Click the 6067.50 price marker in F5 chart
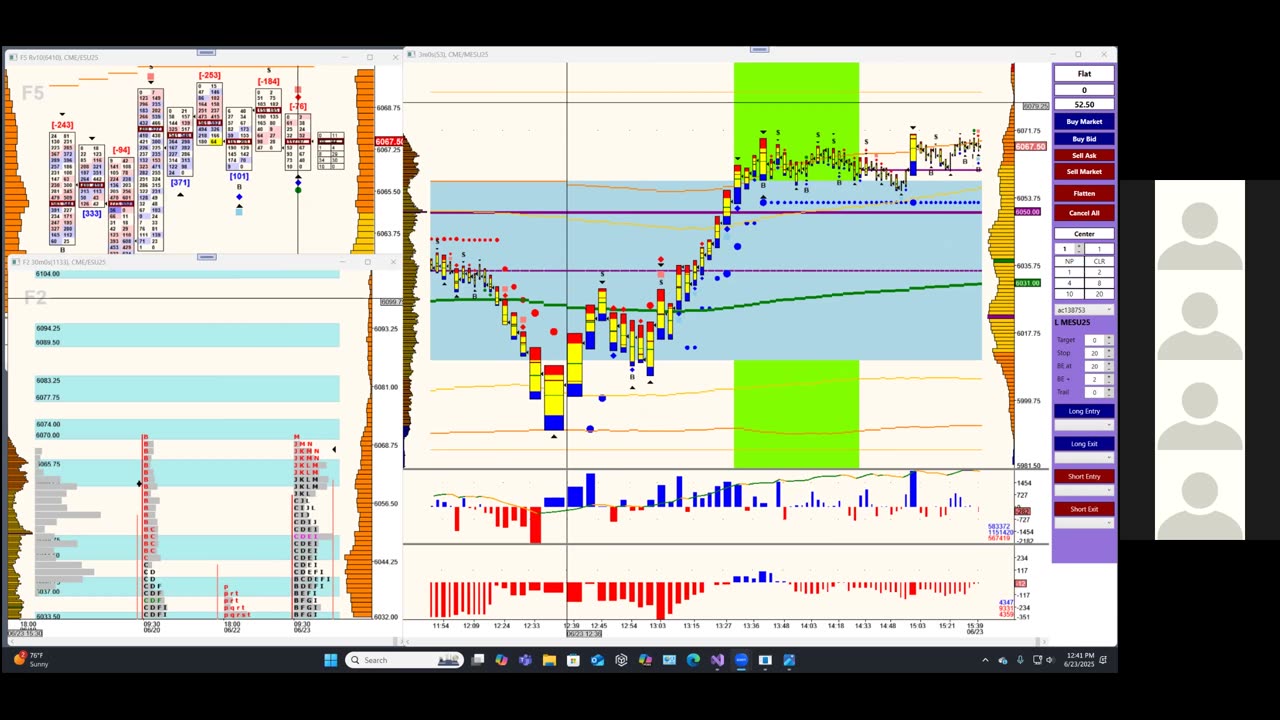The width and height of the screenshot is (1280, 720). (x=389, y=142)
